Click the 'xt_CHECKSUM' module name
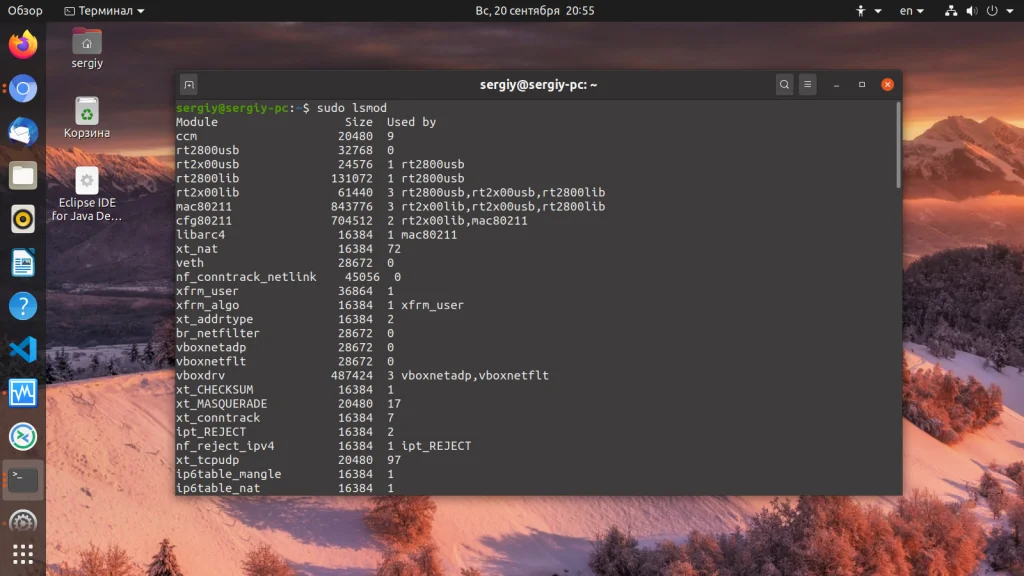This screenshot has height=576, width=1024. click(214, 390)
